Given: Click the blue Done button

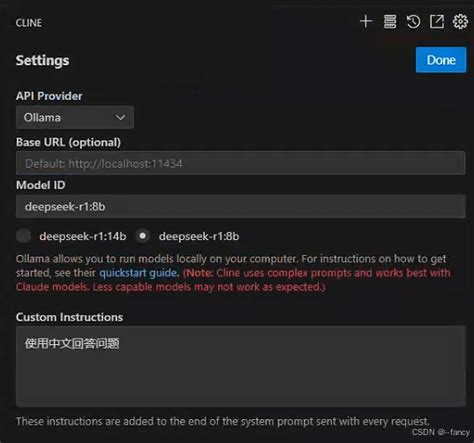Looking at the screenshot, I should [x=441, y=60].
